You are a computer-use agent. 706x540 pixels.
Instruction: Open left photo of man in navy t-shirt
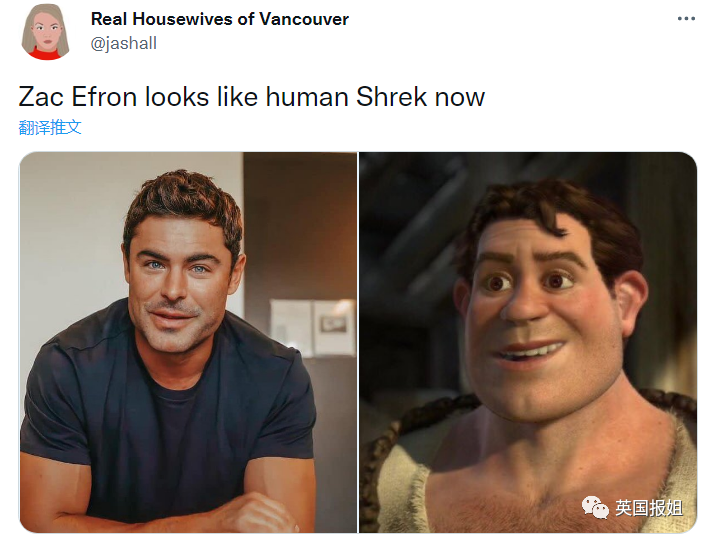click(x=188, y=343)
